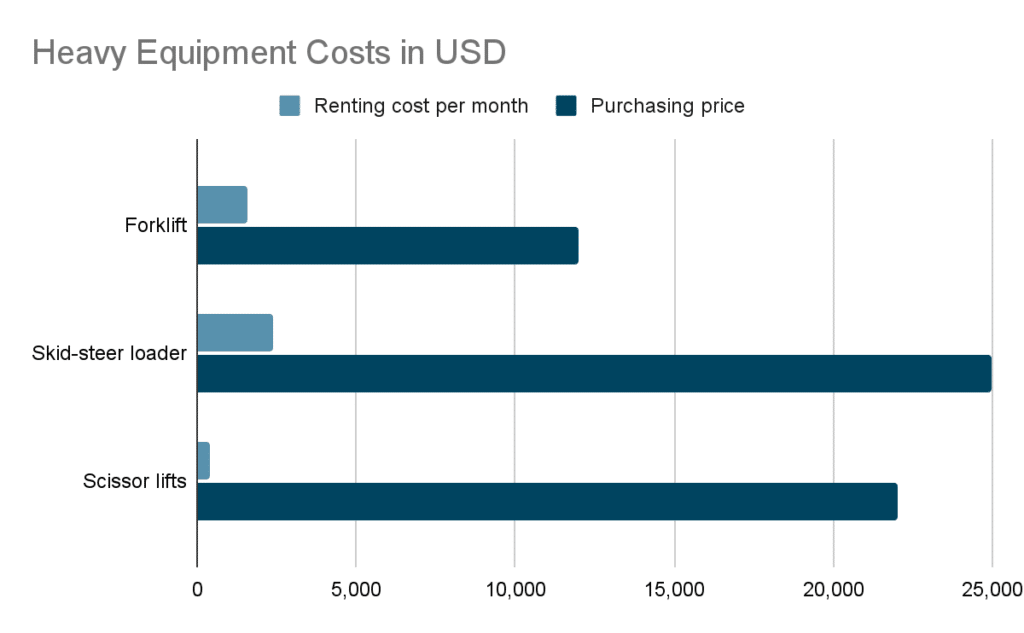This screenshot has height=633, width=1024.
Task: Click the Scissor lifts renting cost bar
Action: point(203,461)
